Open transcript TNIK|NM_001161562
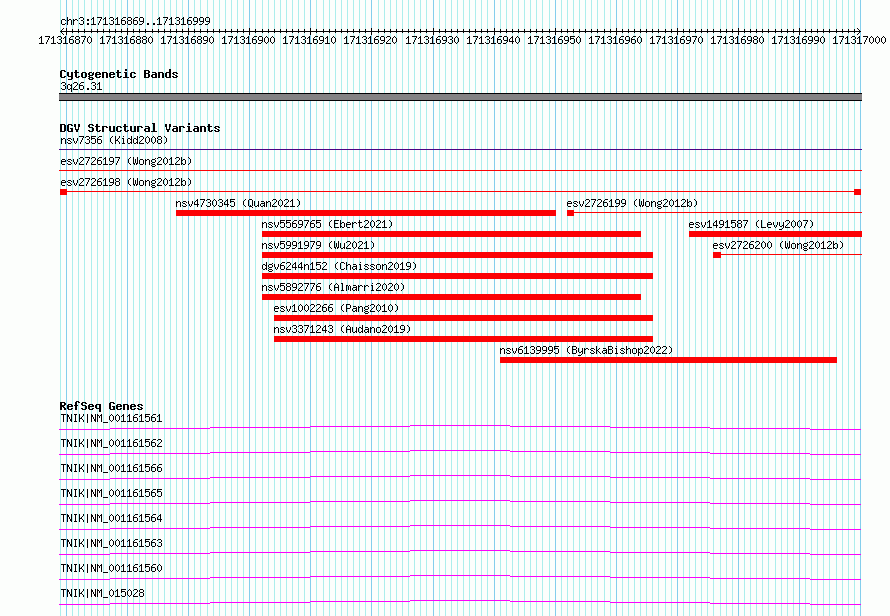 click(111, 443)
